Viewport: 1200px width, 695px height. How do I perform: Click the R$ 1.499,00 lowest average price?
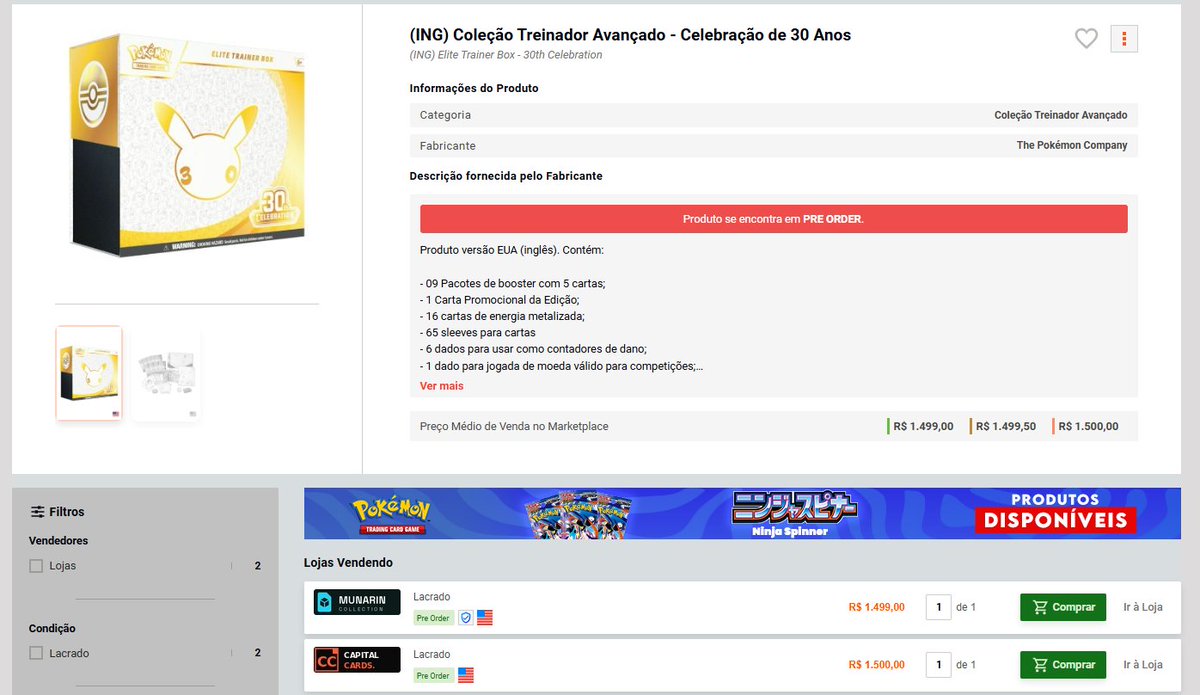click(923, 426)
